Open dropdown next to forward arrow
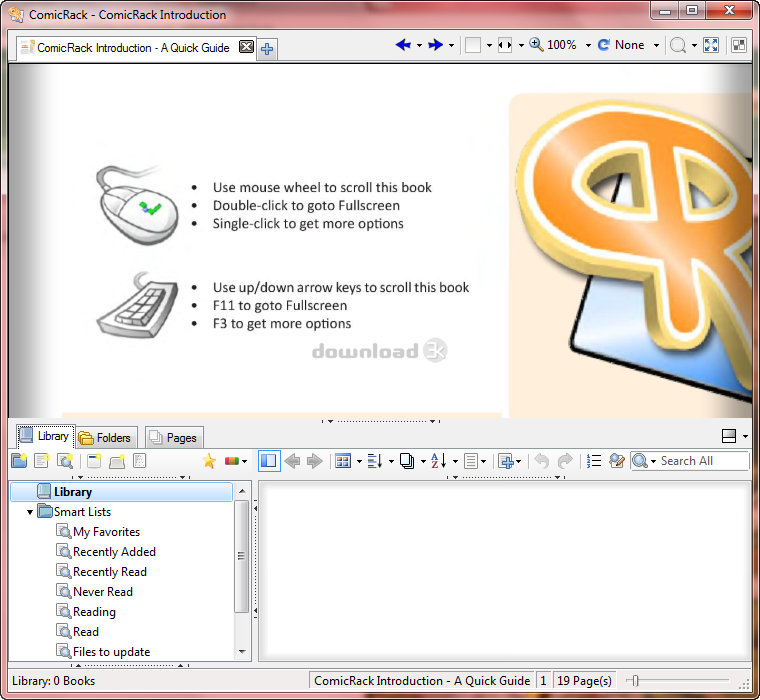 click(x=451, y=46)
